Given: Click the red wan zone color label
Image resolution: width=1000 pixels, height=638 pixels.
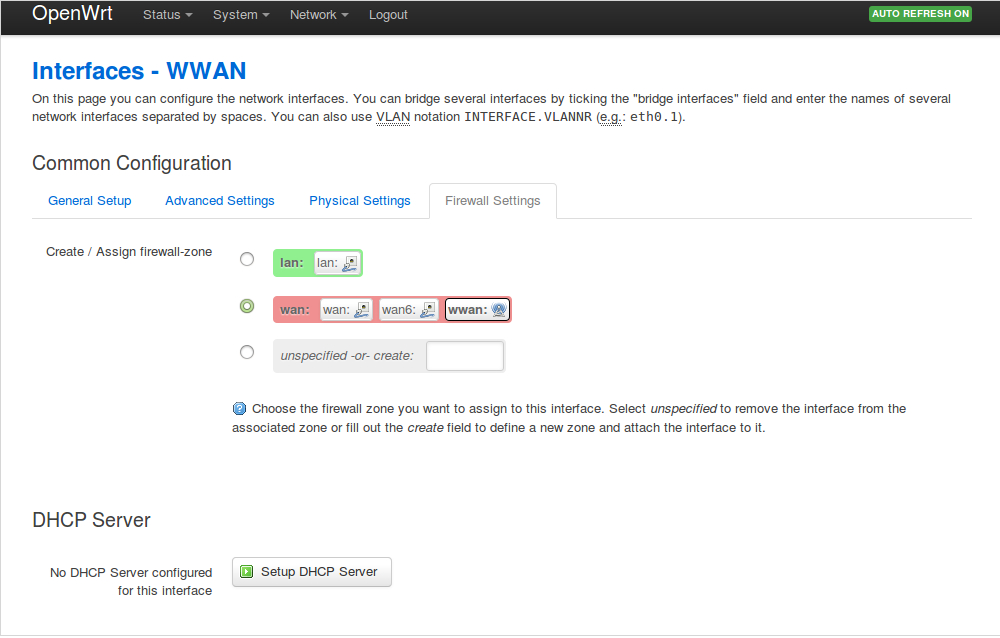Looking at the screenshot, I should coord(294,310).
